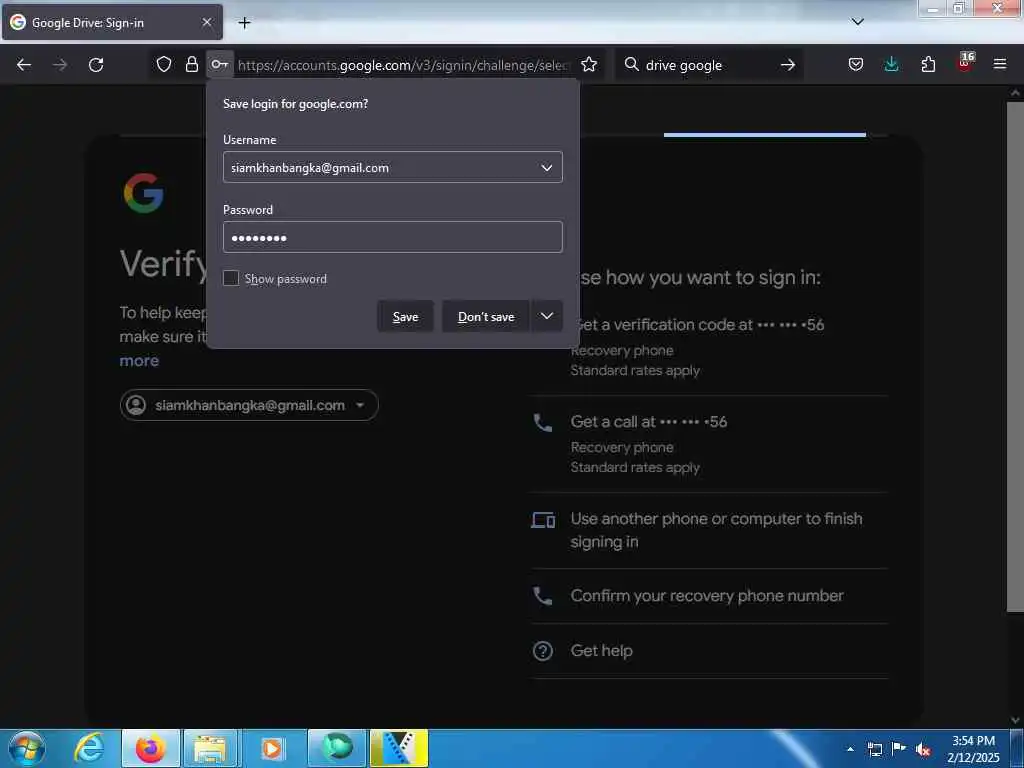Click the page vertical scrollbar
The width and height of the screenshot is (1024, 768).
tap(1015, 356)
